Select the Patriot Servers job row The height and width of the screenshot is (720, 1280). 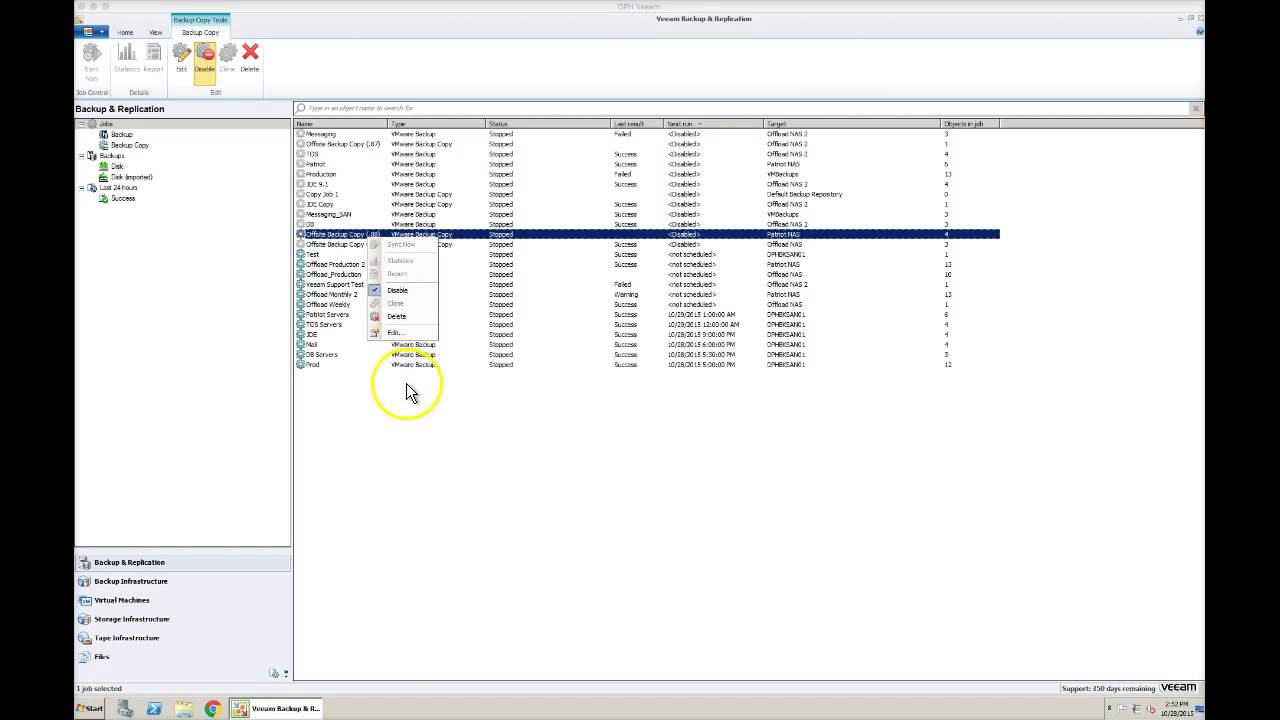tap(647, 314)
